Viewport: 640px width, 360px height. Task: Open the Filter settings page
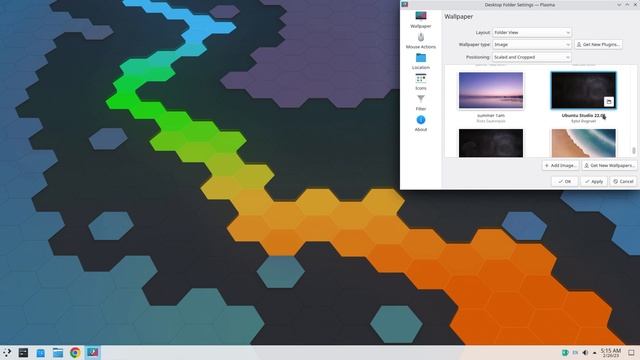(x=420, y=102)
